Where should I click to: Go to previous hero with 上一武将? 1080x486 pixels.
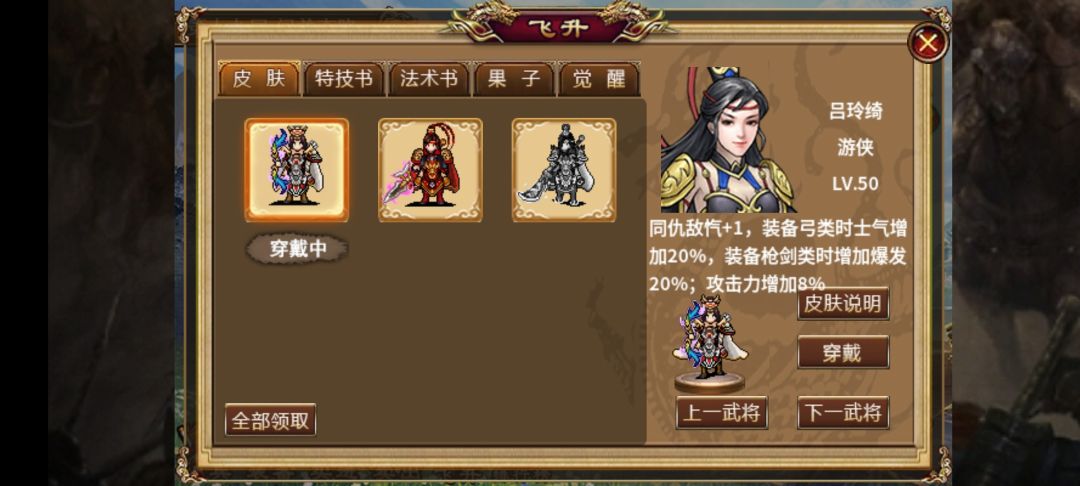(722, 413)
